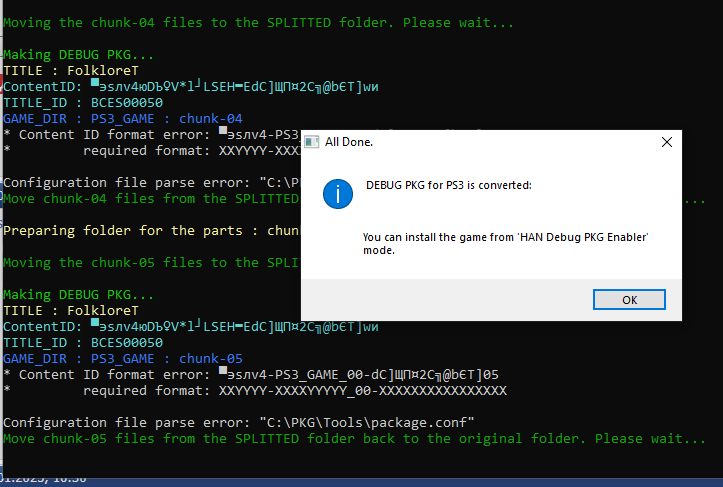
Task: Click the blue information icon in the dialog
Action: (338, 194)
